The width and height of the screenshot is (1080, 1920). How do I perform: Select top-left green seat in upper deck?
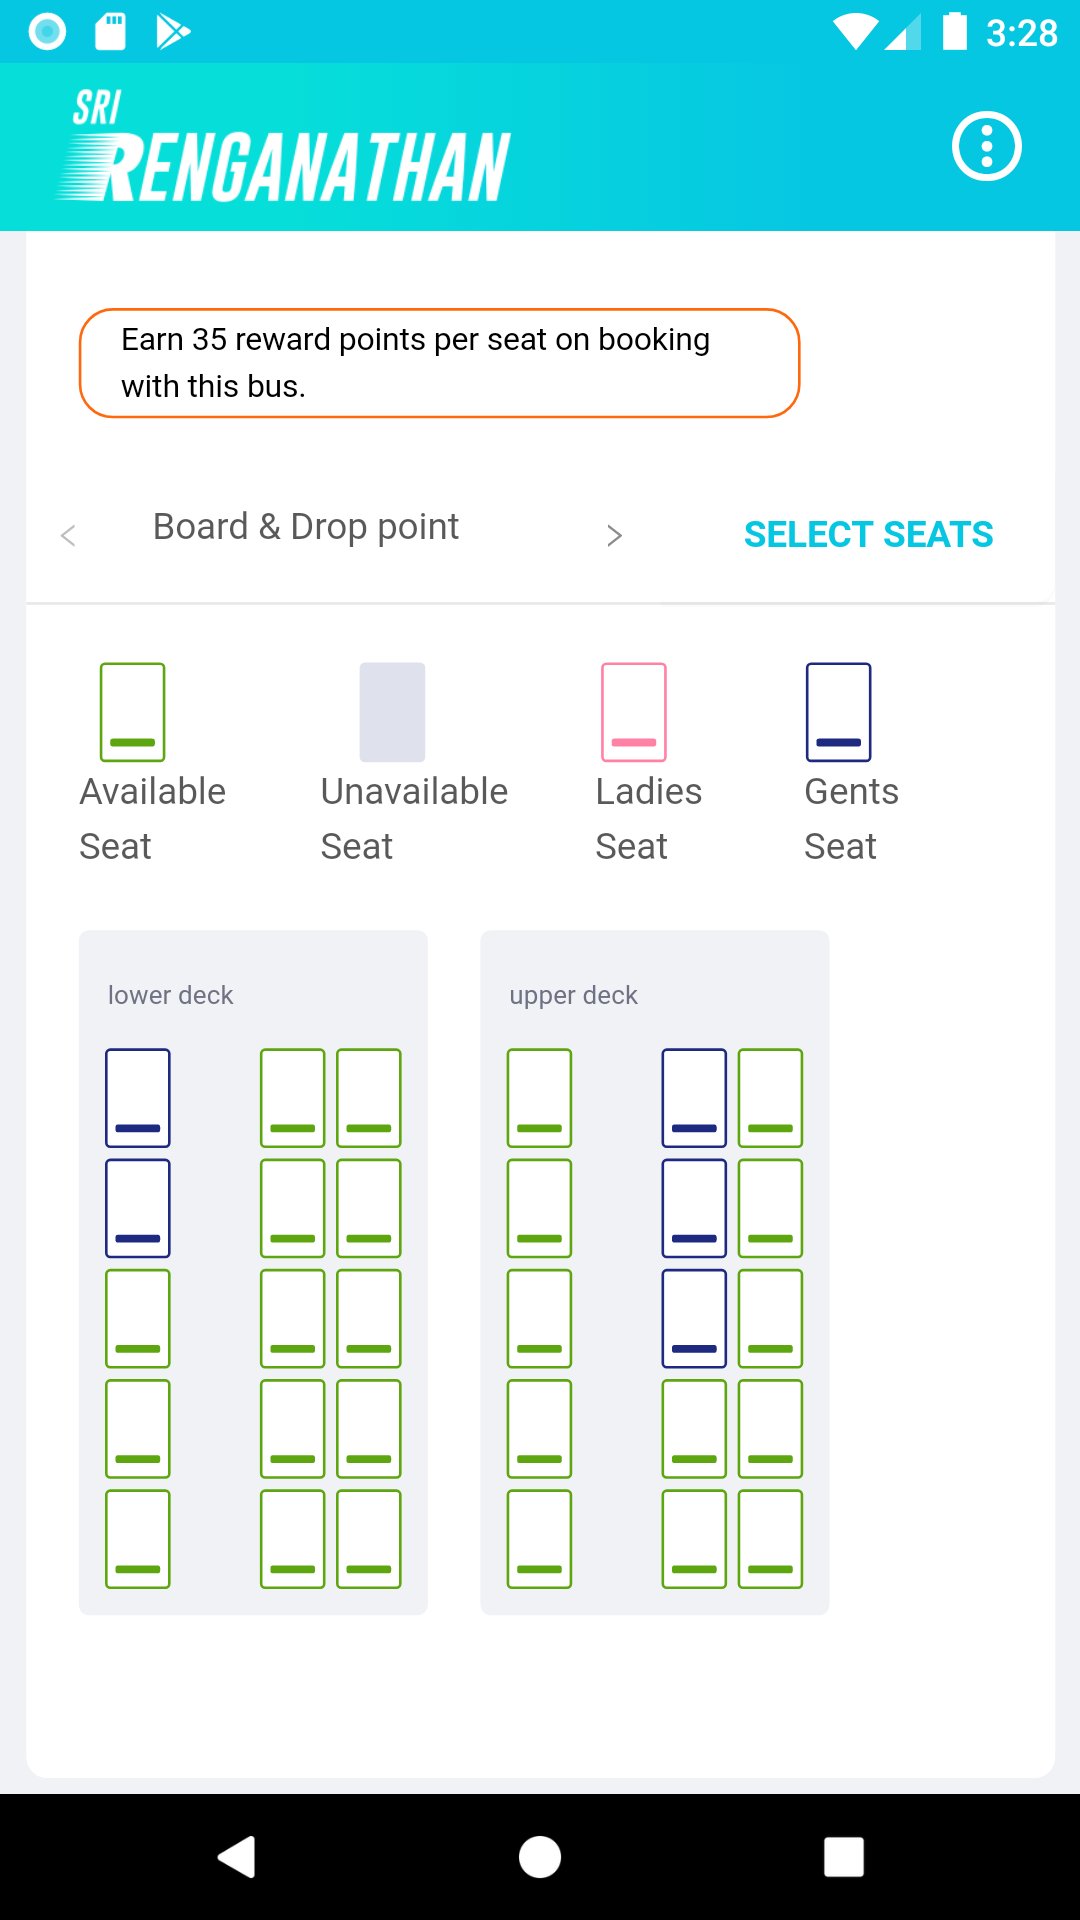539,1097
